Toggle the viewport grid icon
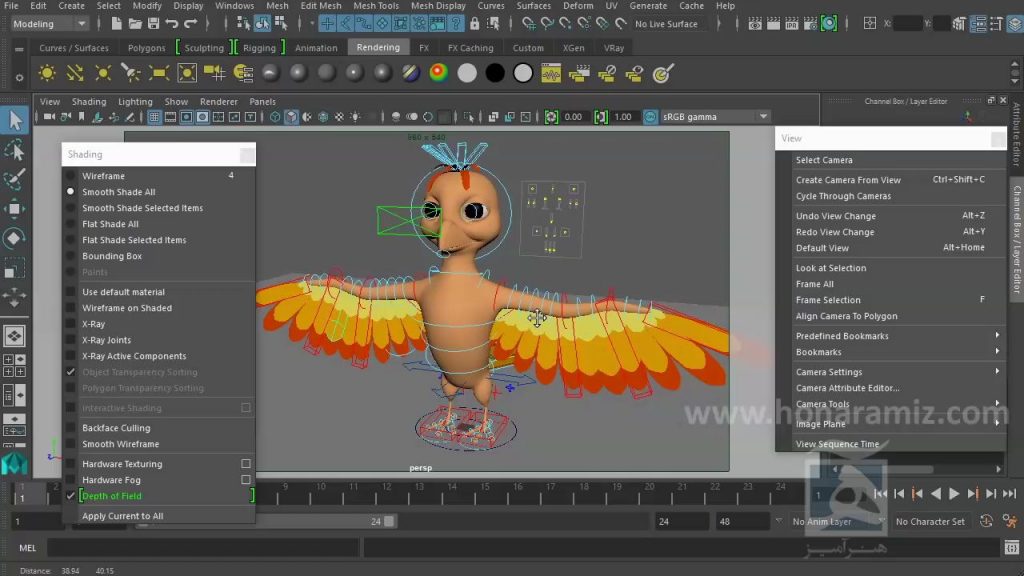Screen dimensions: 1024x576 [154, 117]
